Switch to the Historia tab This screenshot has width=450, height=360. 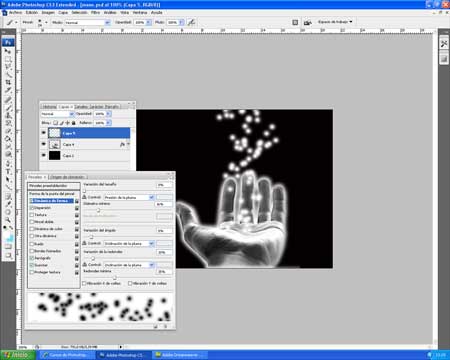[x=49, y=107]
